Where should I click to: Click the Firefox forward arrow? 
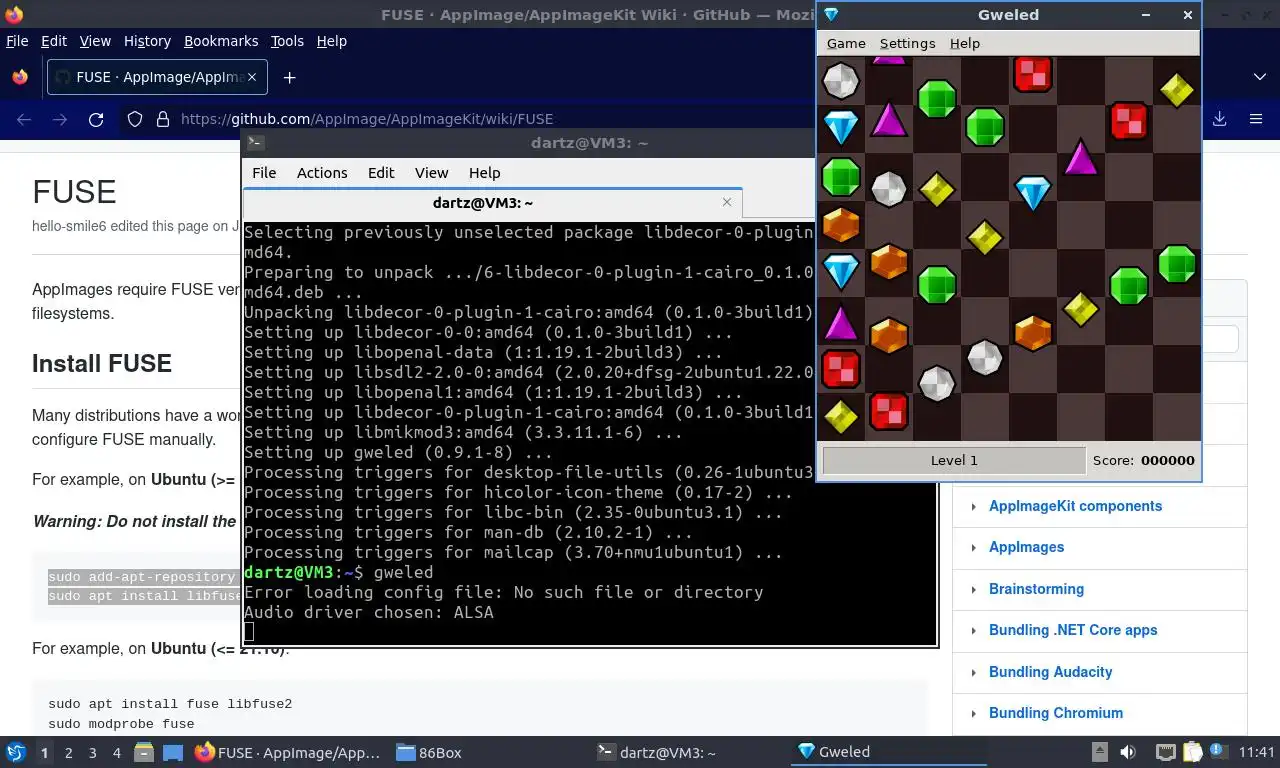[60, 119]
